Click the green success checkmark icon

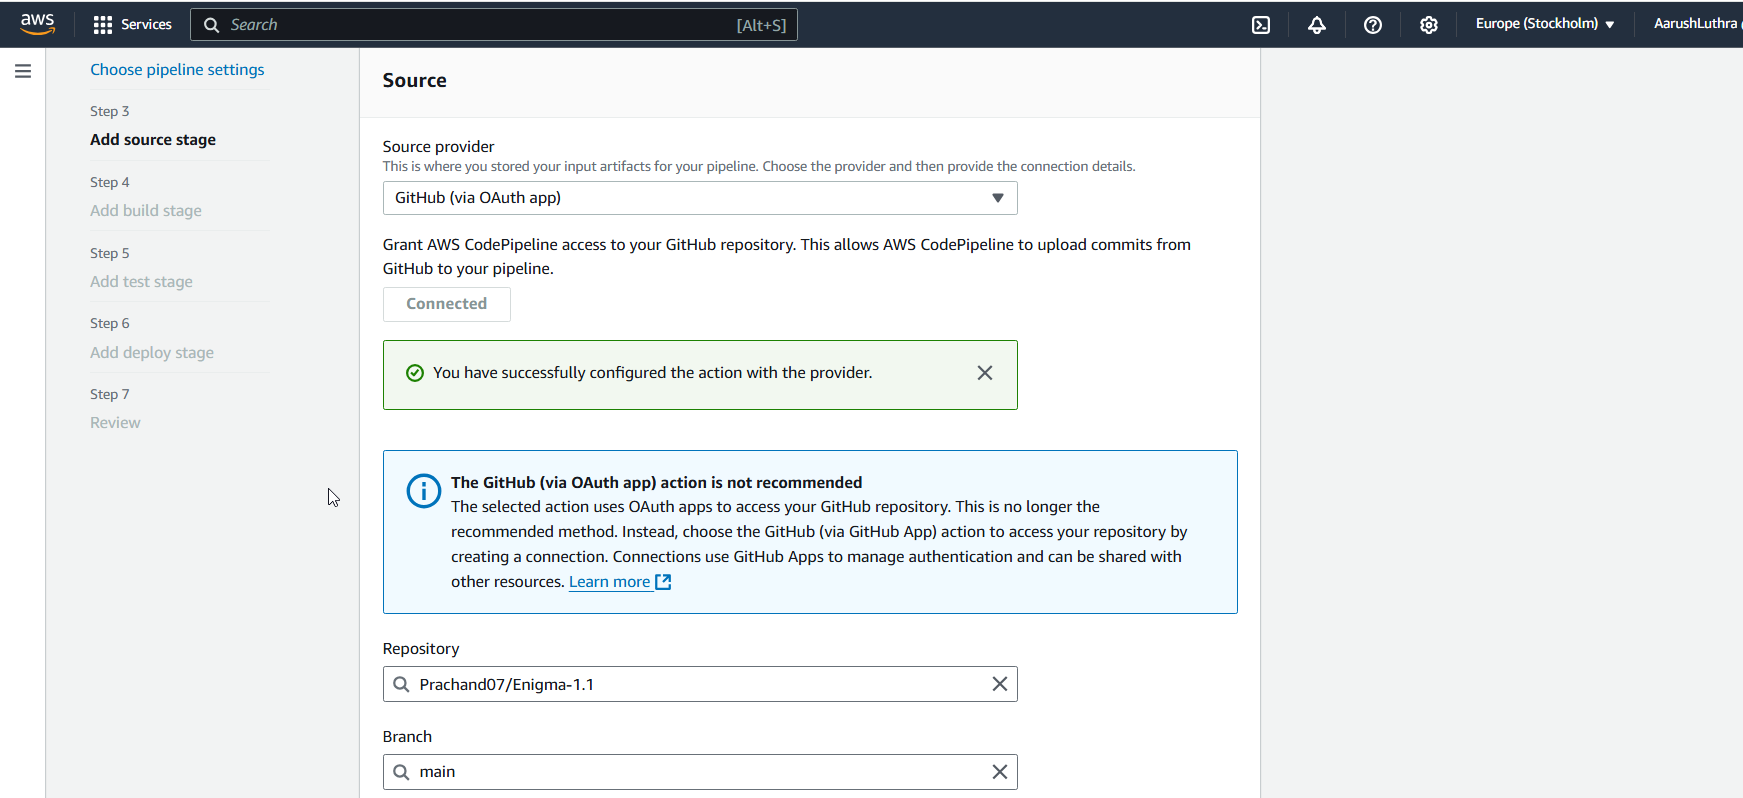click(x=415, y=373)
